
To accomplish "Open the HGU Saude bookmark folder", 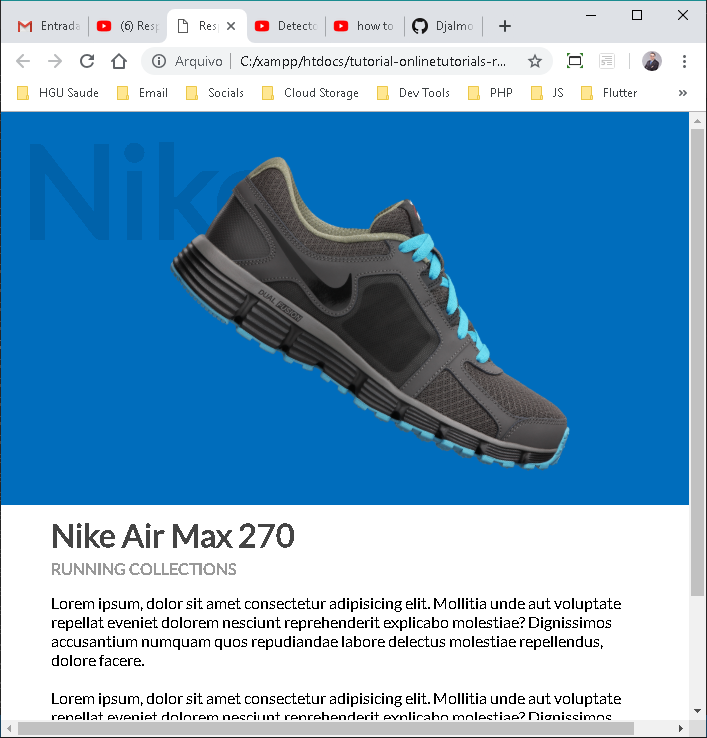I will pos(58,93).
